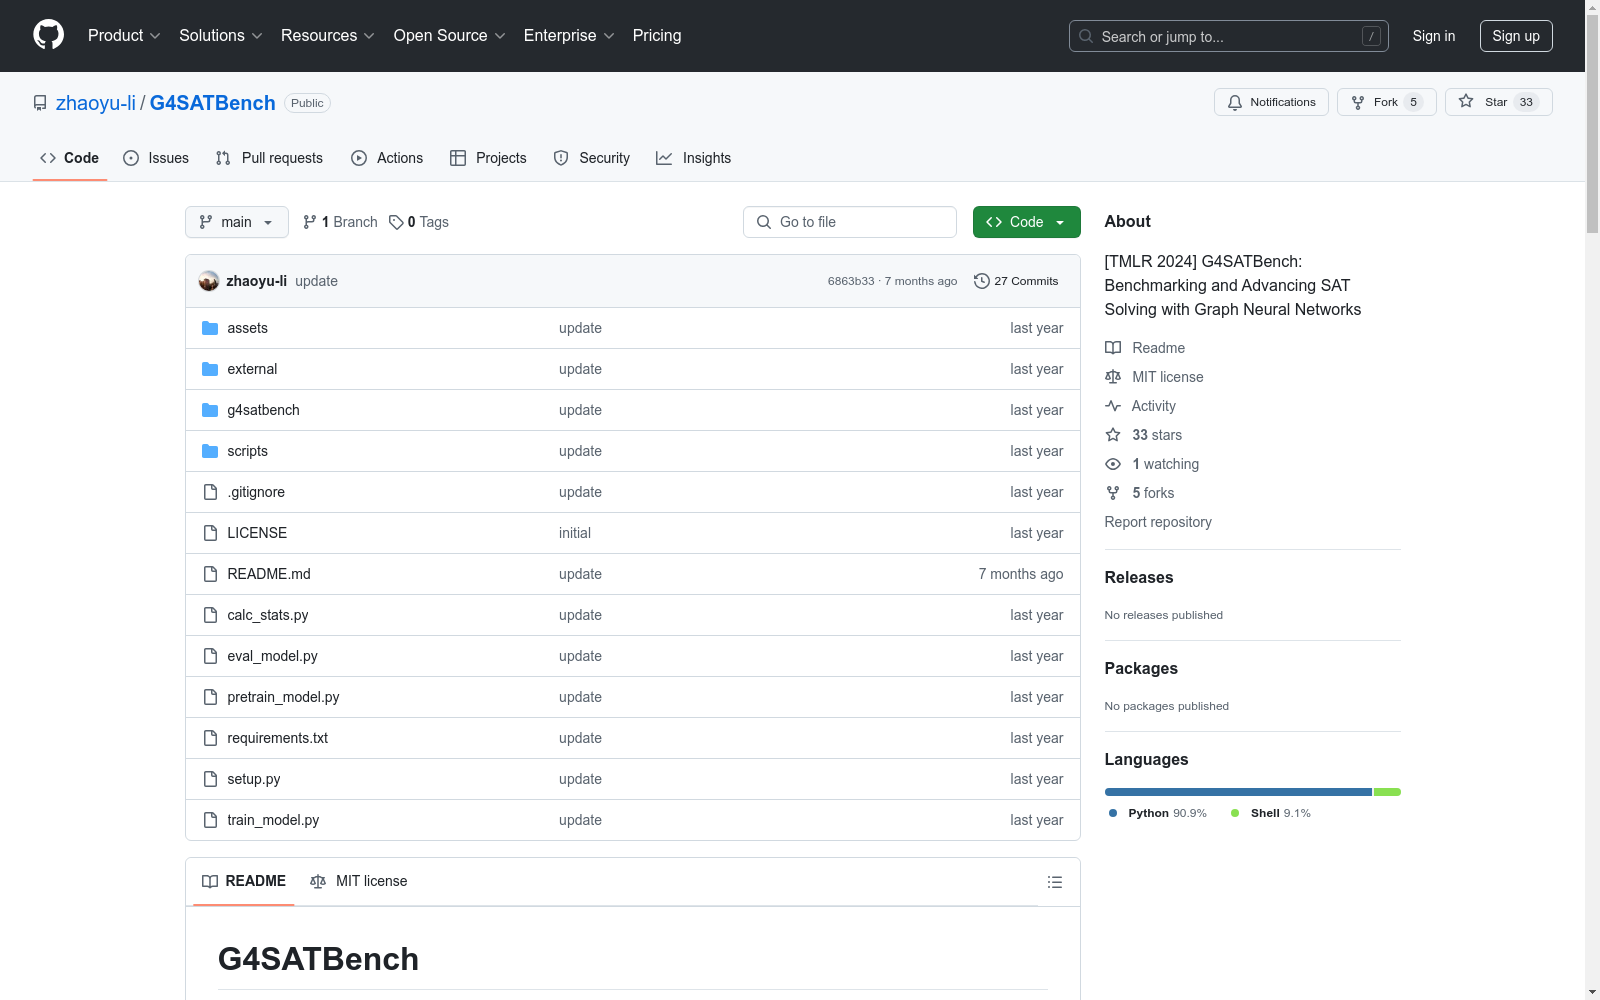The height and width of the screenshot is (1000, 1600).
Task: Open the Pricing page
Action: [657, 36]
